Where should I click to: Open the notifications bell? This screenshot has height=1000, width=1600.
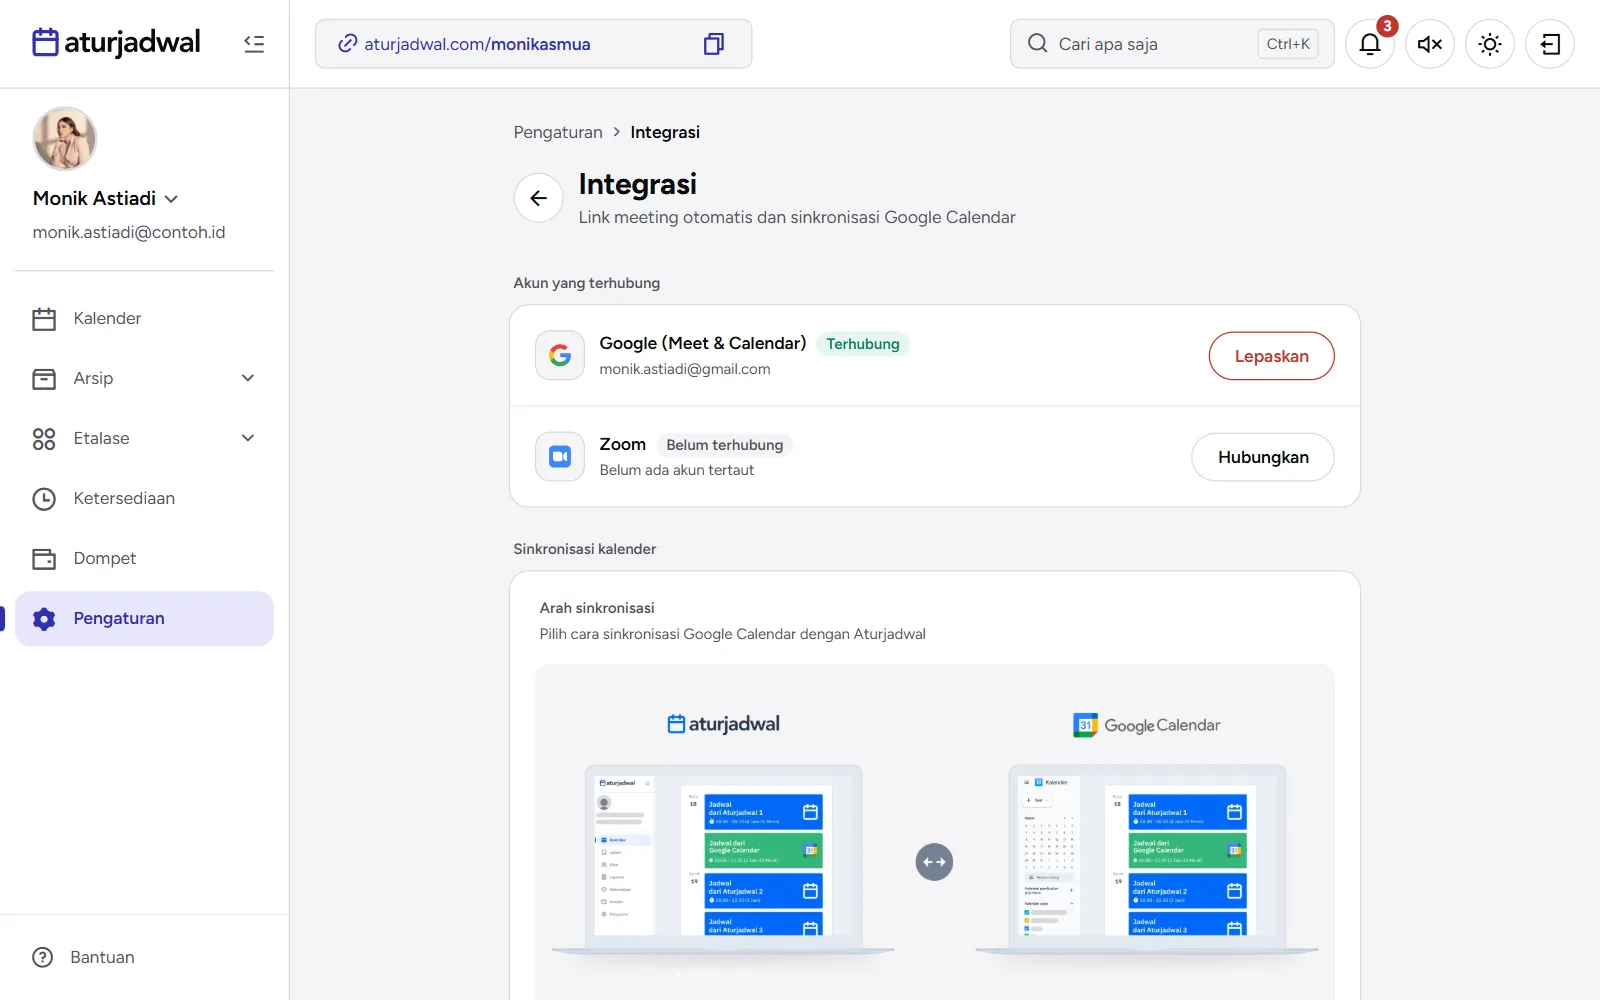[1370, 44]
